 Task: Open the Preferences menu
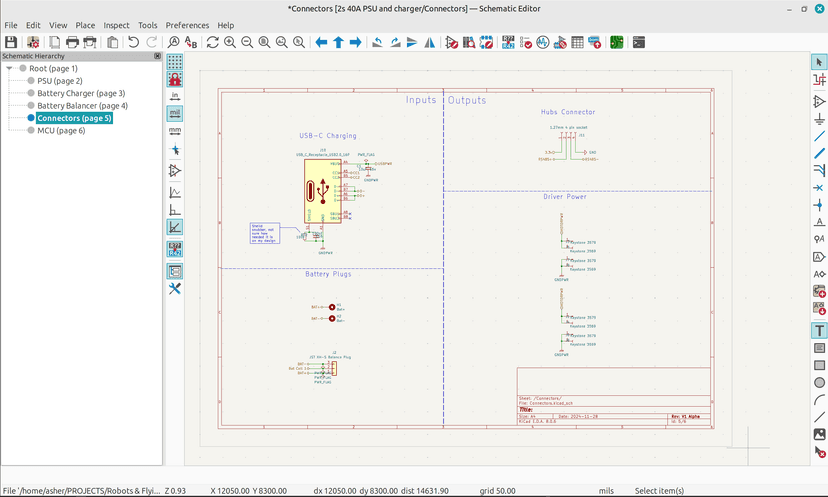[x=187, y=25]
